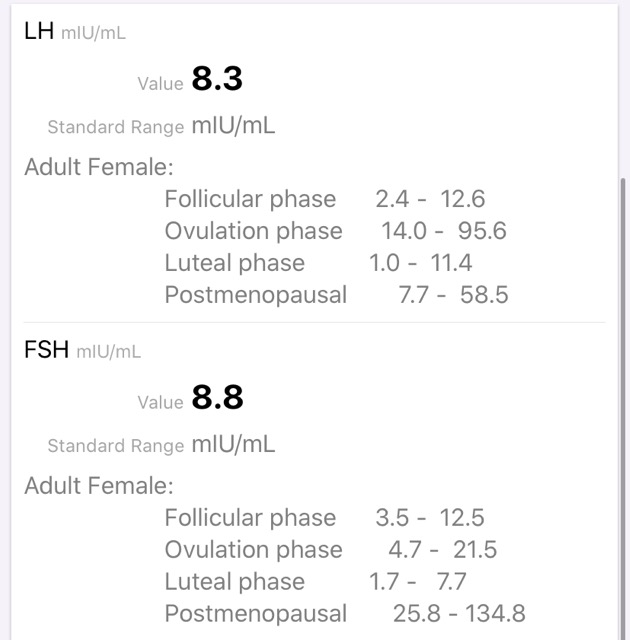Tap the FSH Ovulation phase 4.7 - 21.5 row
Screen dimensions: 630x640
(x=331, y=550)
